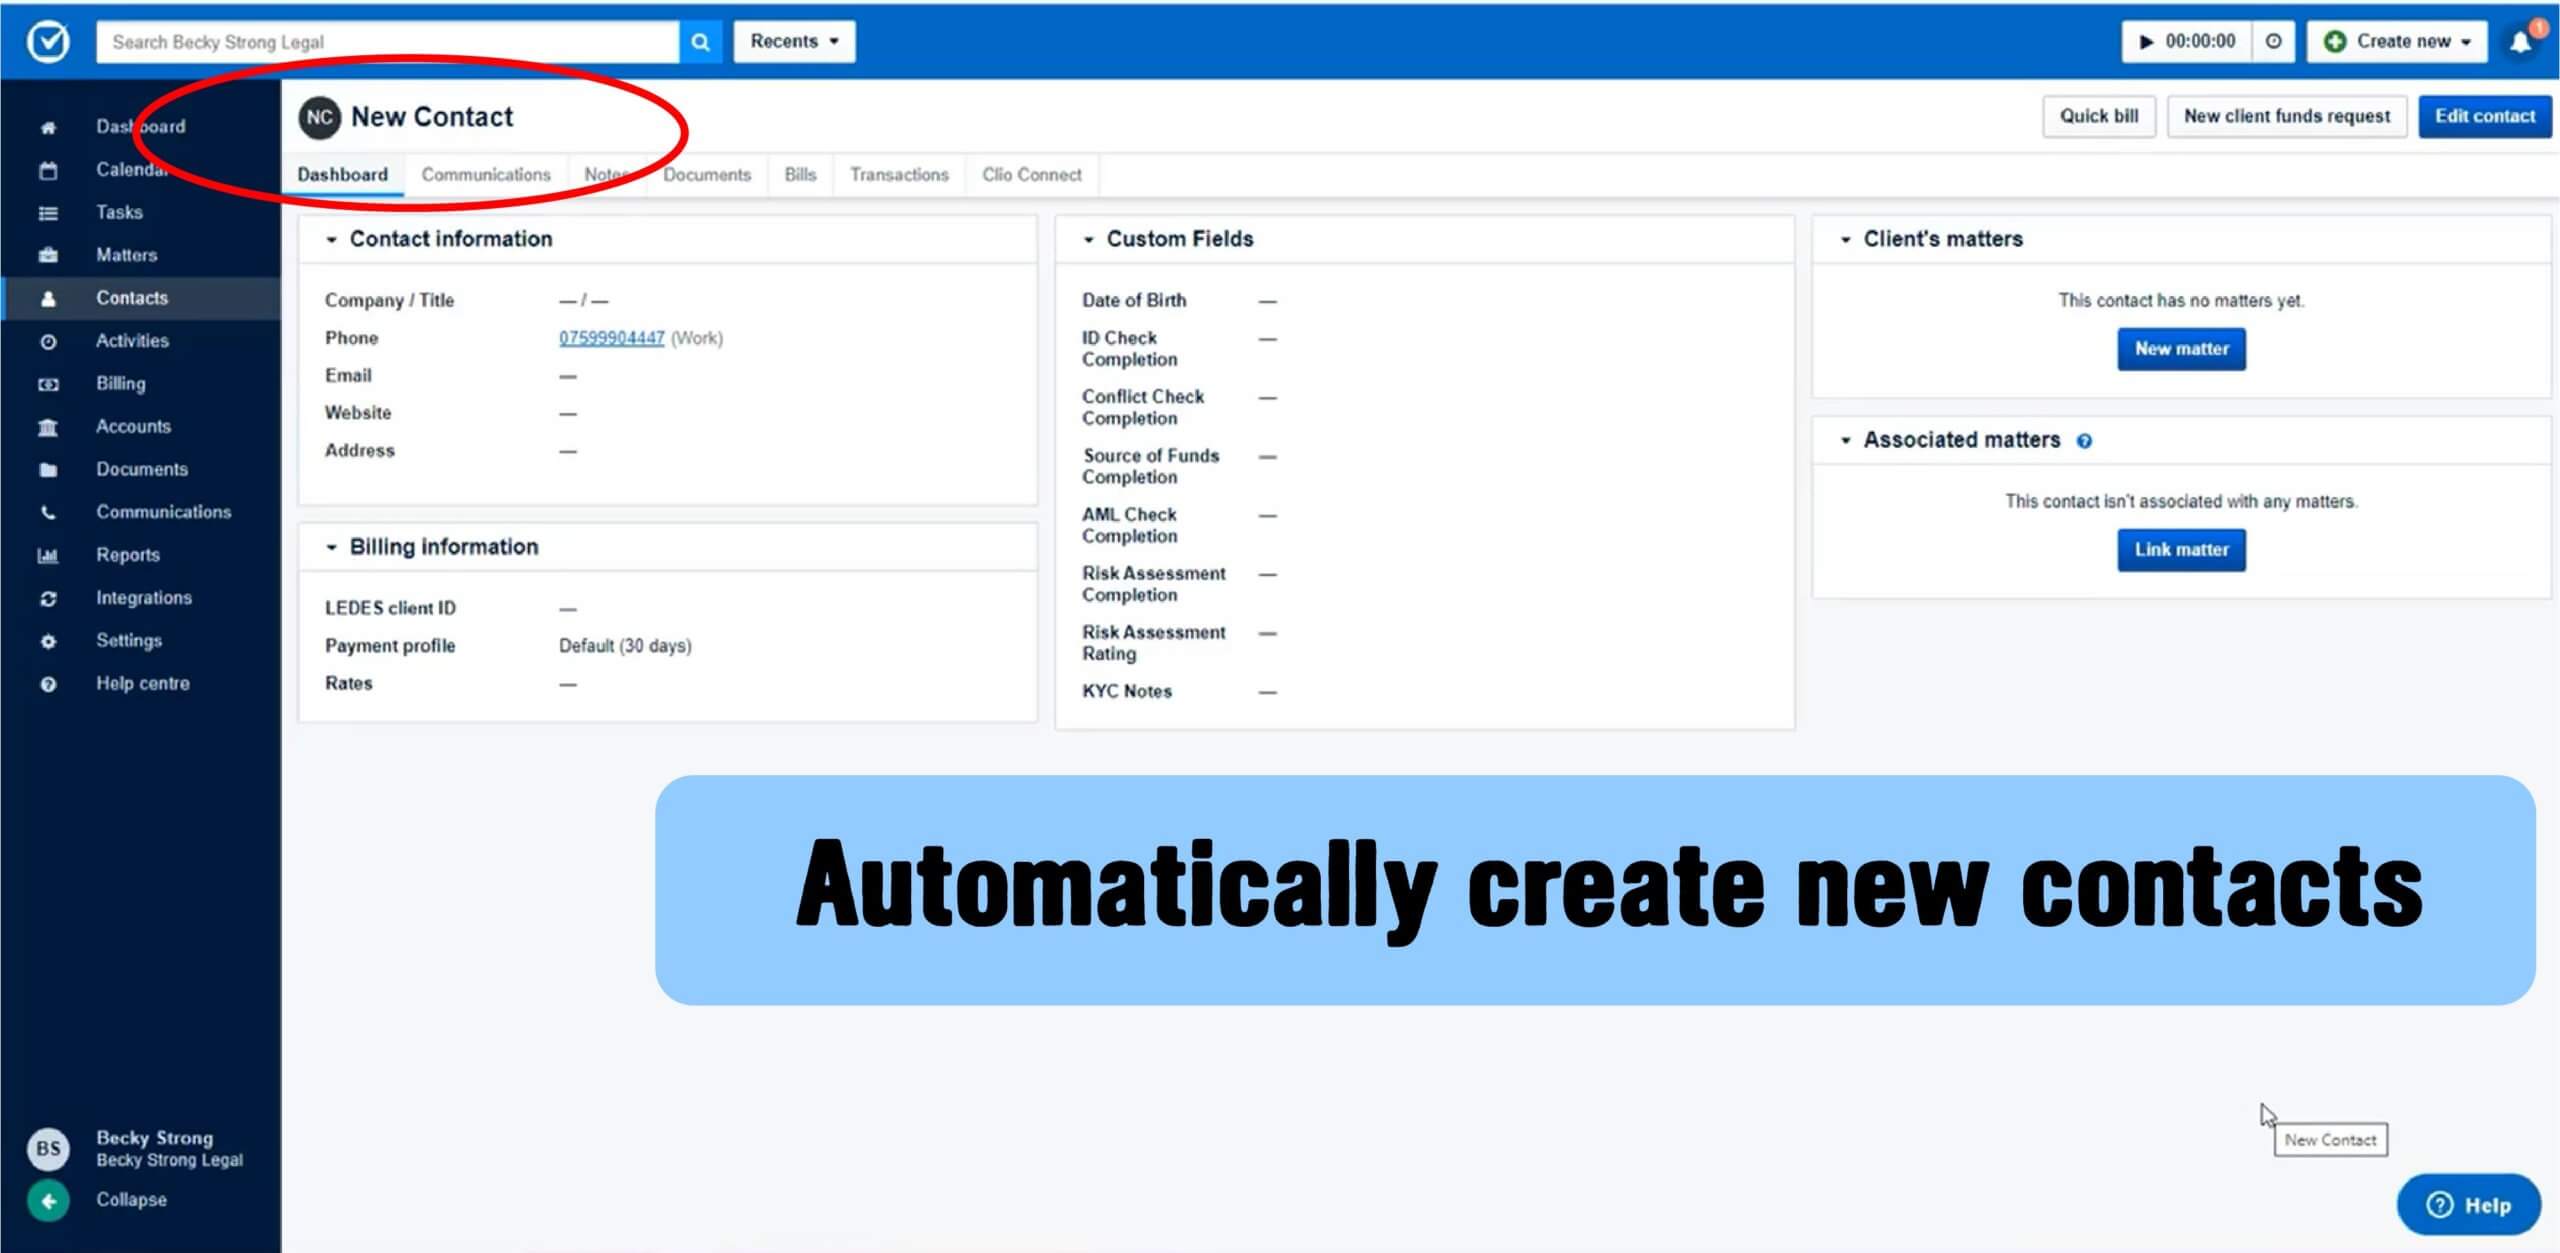Open the notifications bell

coord(2520,42)
